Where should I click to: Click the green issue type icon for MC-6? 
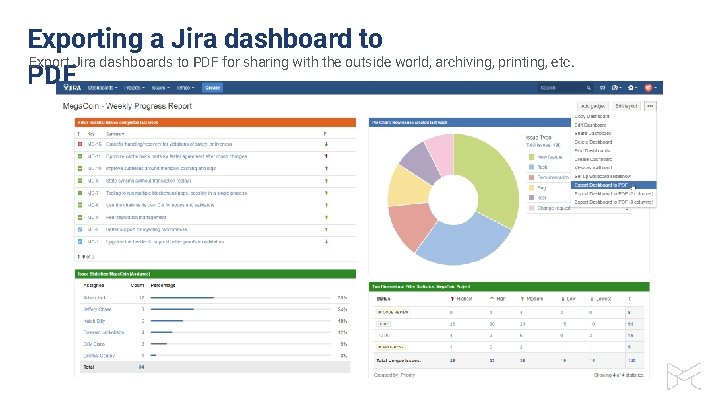pos(80,205)
